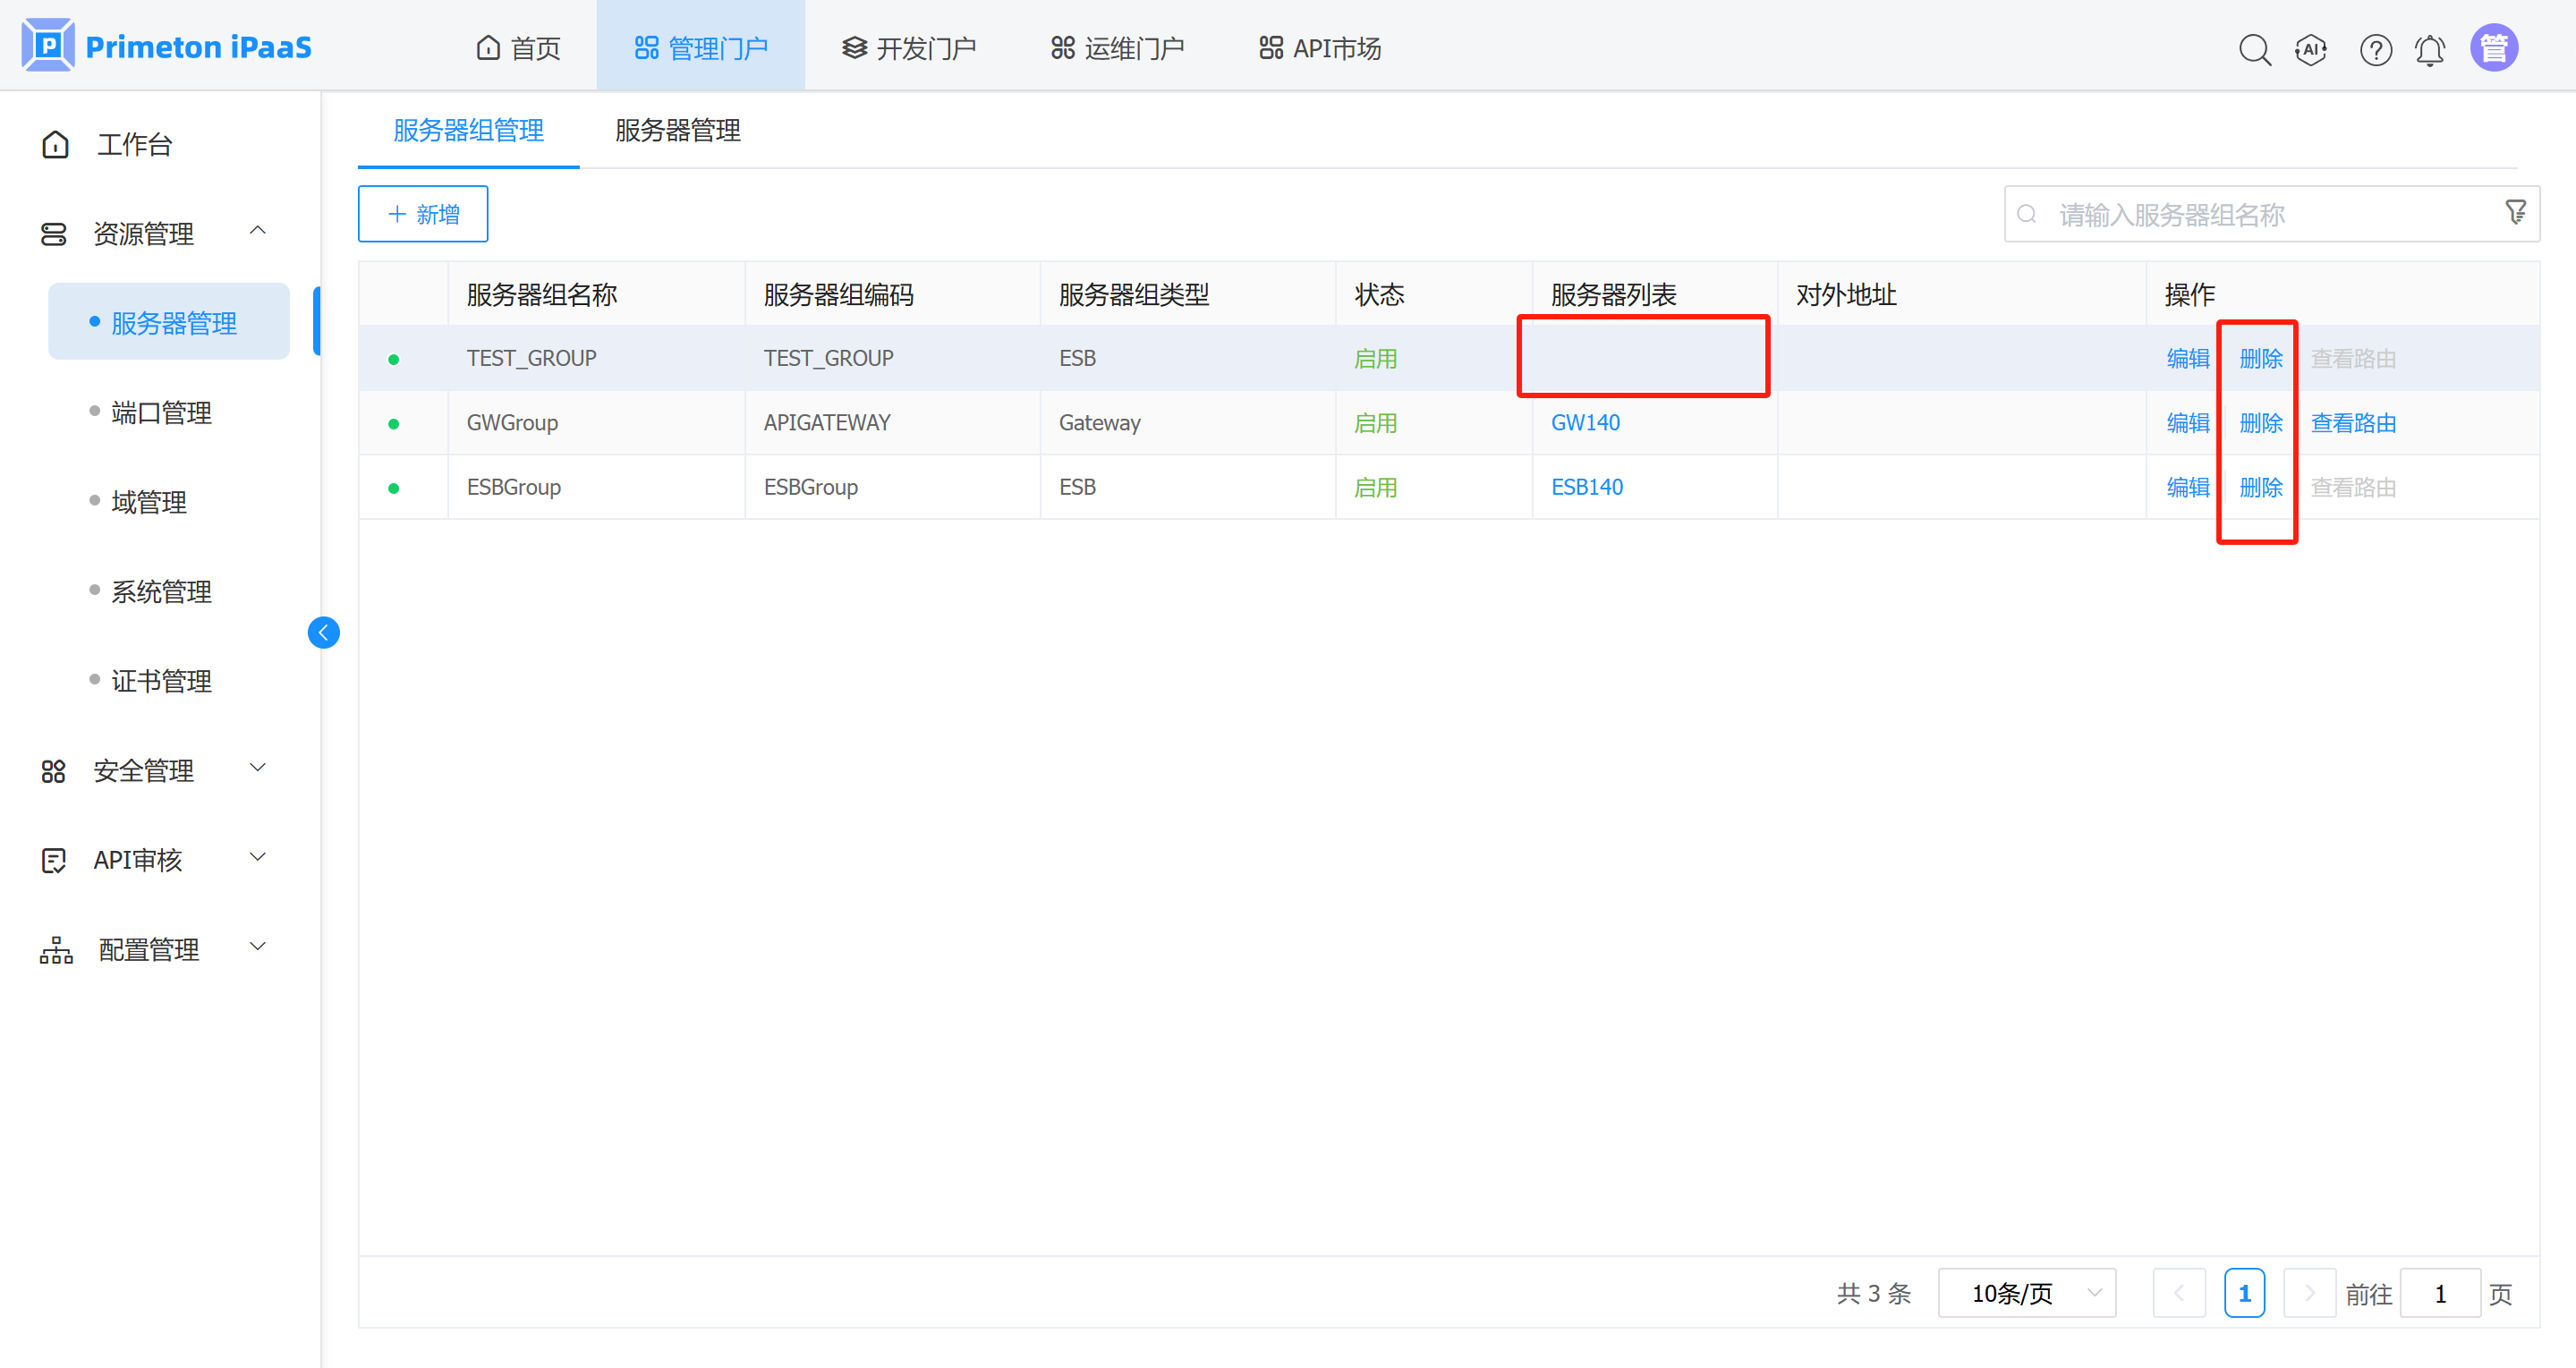Open the notification bell
Screen dimensions: 2576x1368
coord(2431,49)
